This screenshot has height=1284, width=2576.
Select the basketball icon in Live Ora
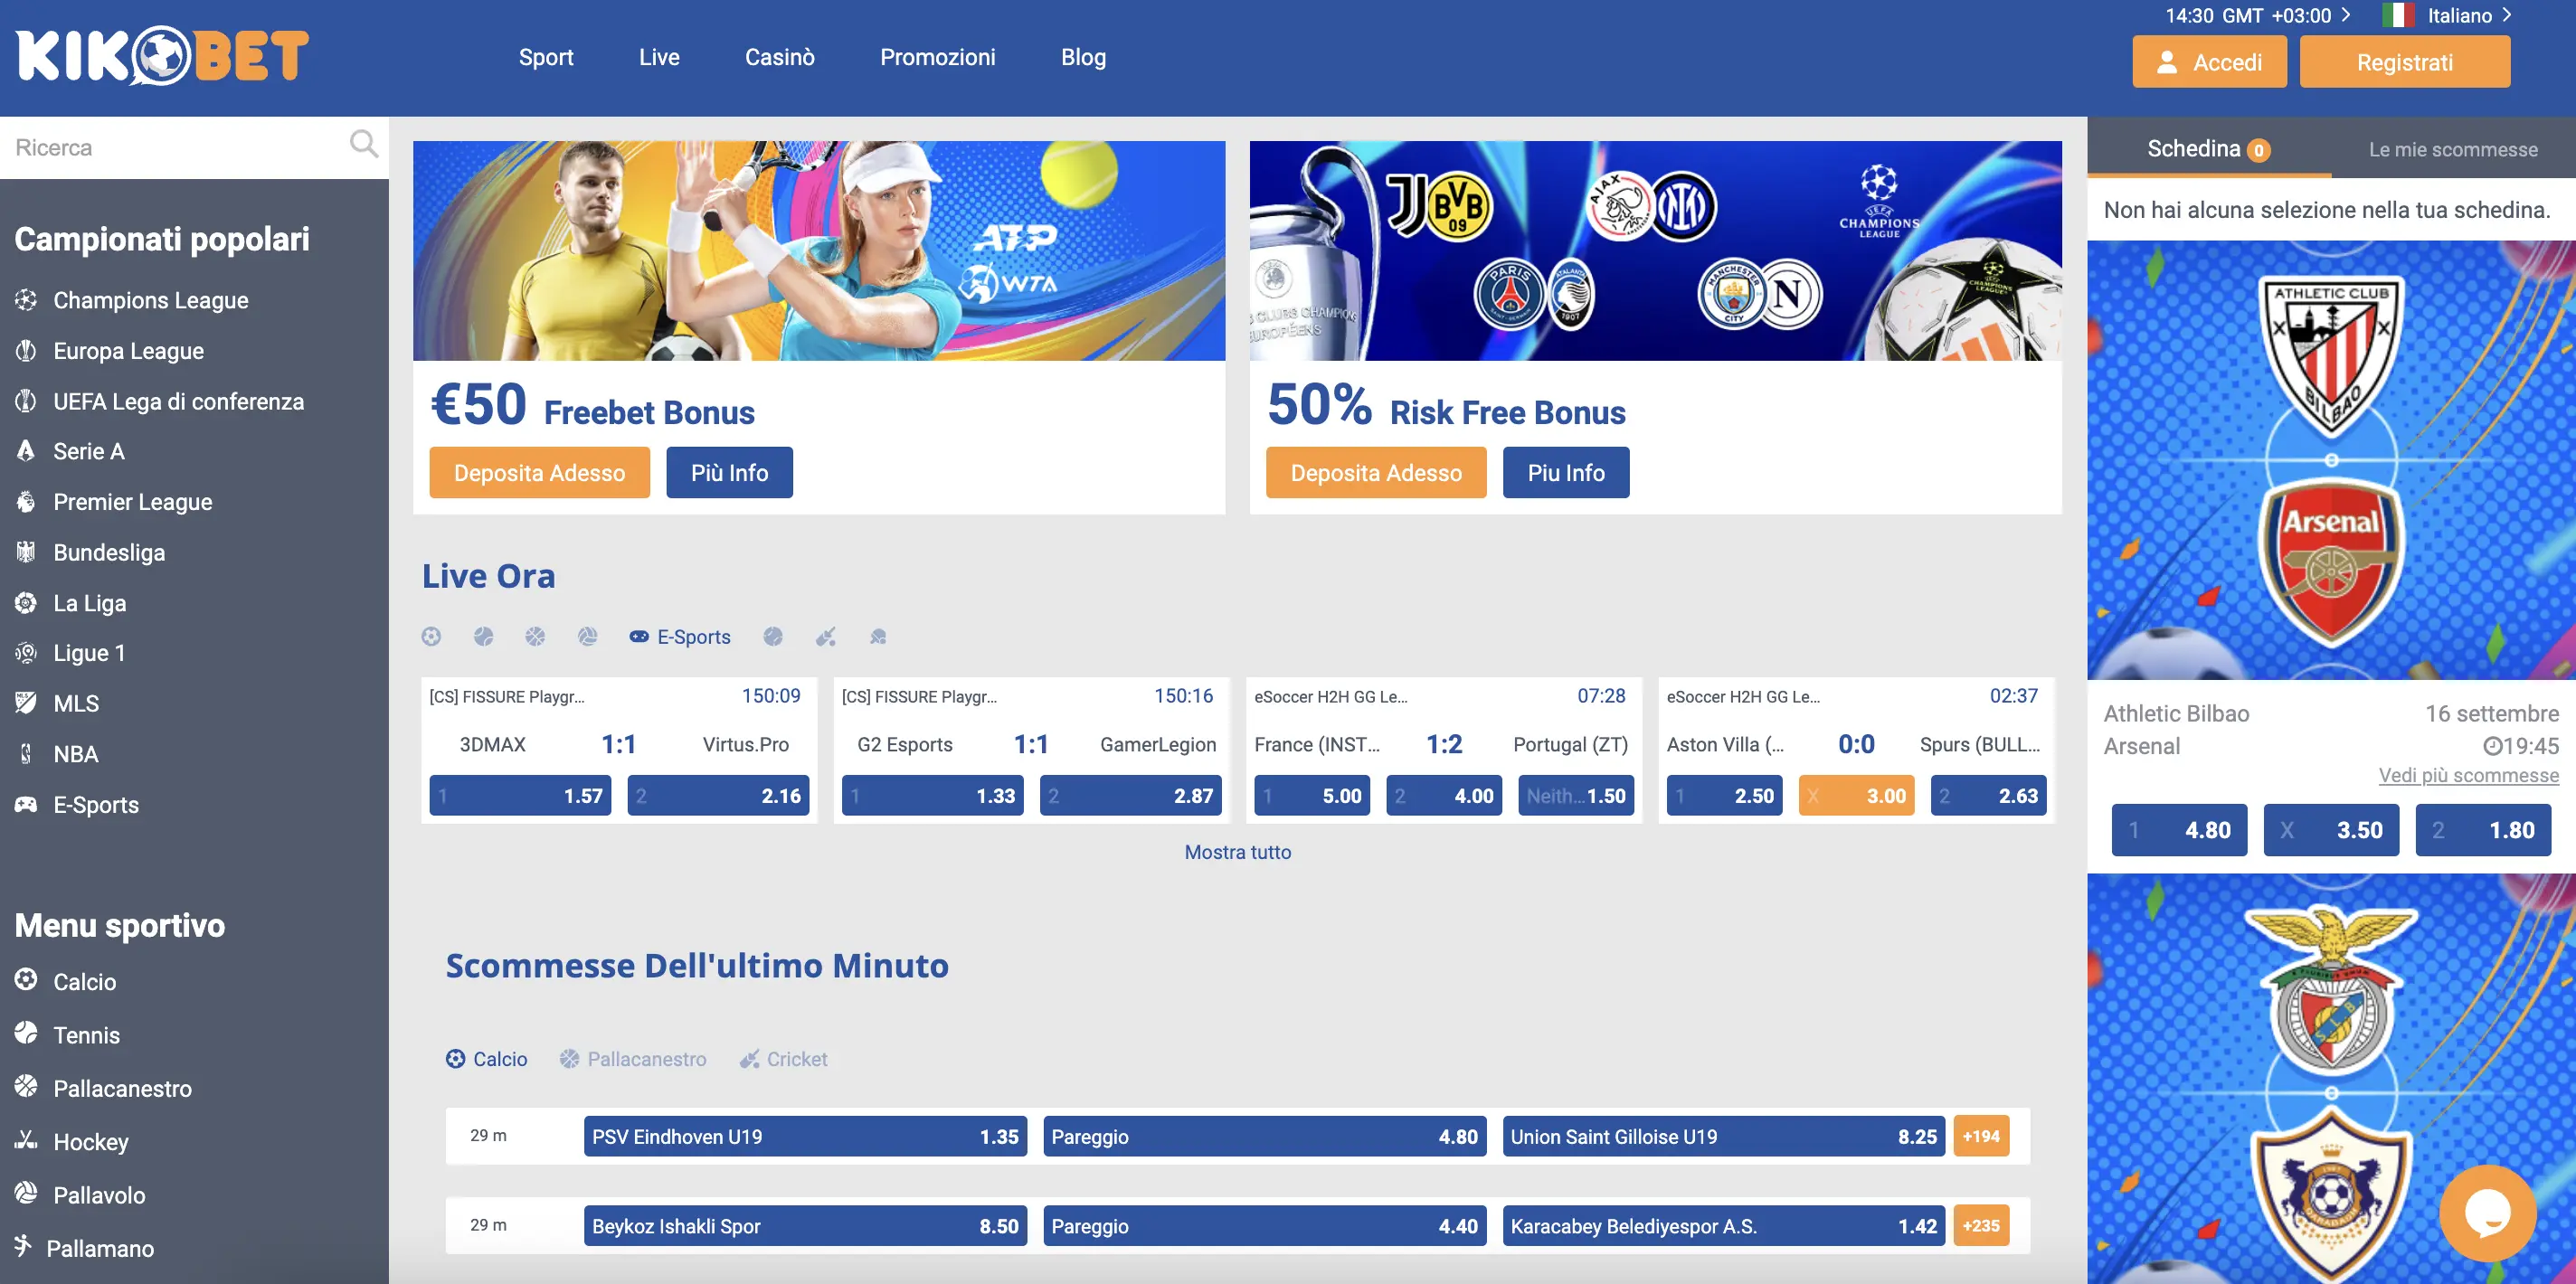click(x=536, y=637)
